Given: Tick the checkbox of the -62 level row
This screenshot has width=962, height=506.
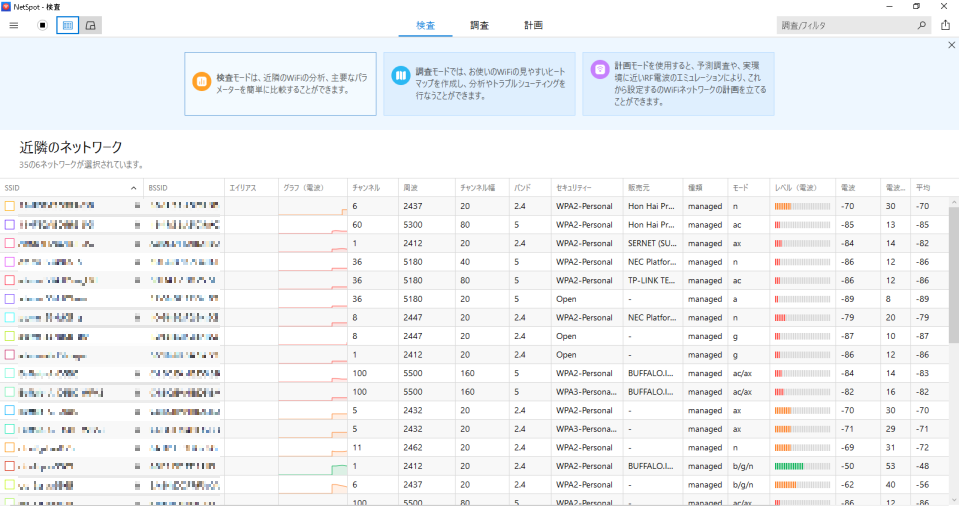Looking at the screenshot, I should 10,485.
